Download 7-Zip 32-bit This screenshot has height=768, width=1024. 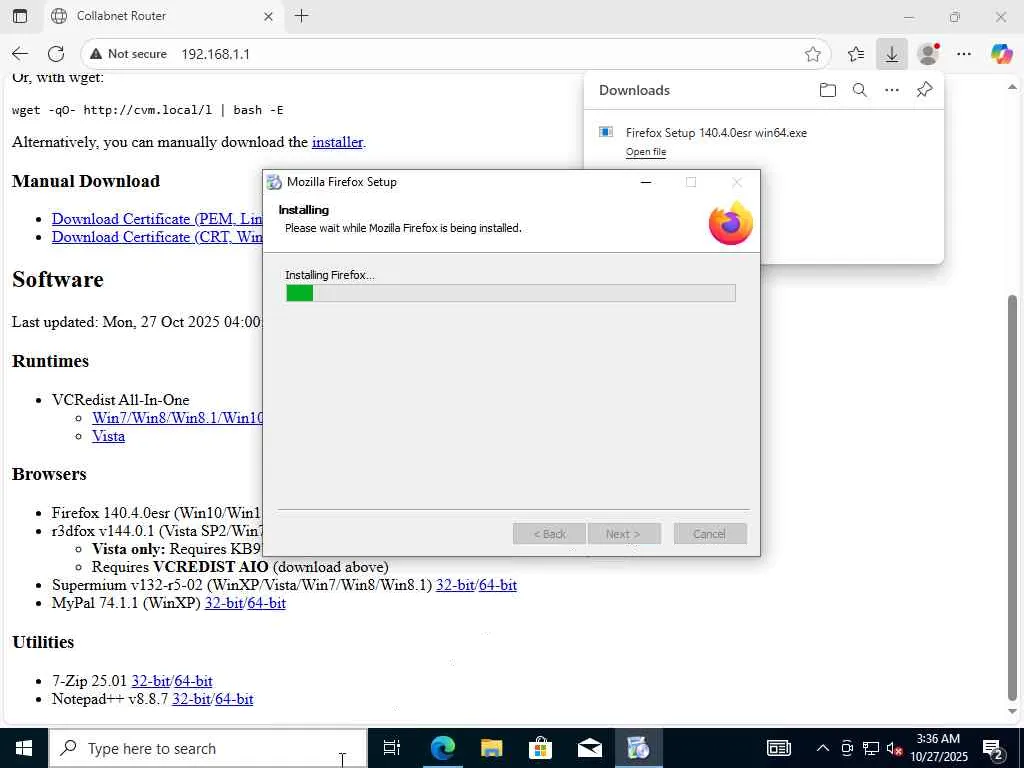150,681
